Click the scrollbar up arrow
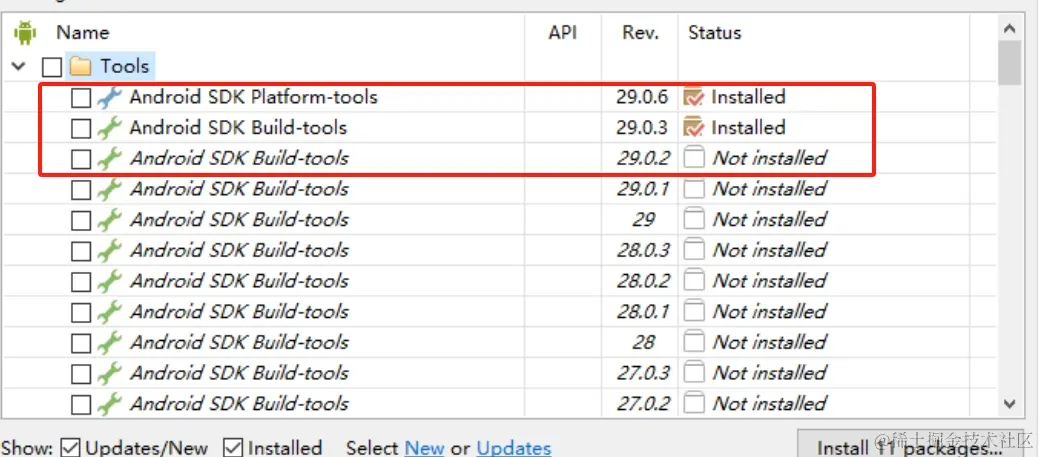 click(1009, 29)
